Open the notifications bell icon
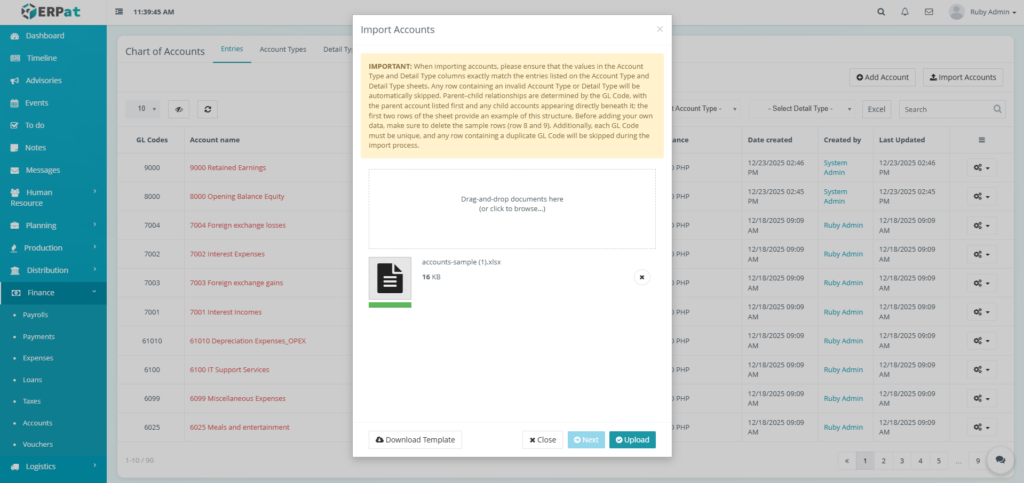The height and width of the screenshot is (483, 1024). coord(905,12)
